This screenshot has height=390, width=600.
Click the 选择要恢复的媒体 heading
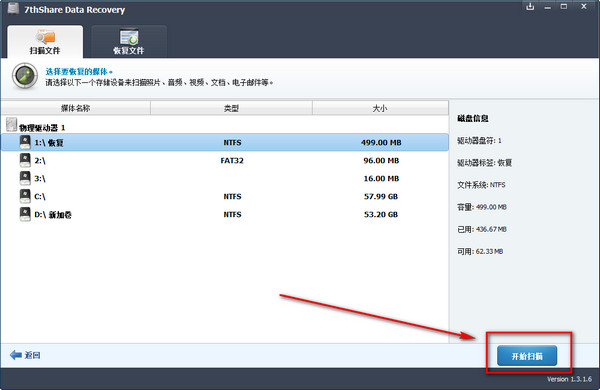pos(79,72)
